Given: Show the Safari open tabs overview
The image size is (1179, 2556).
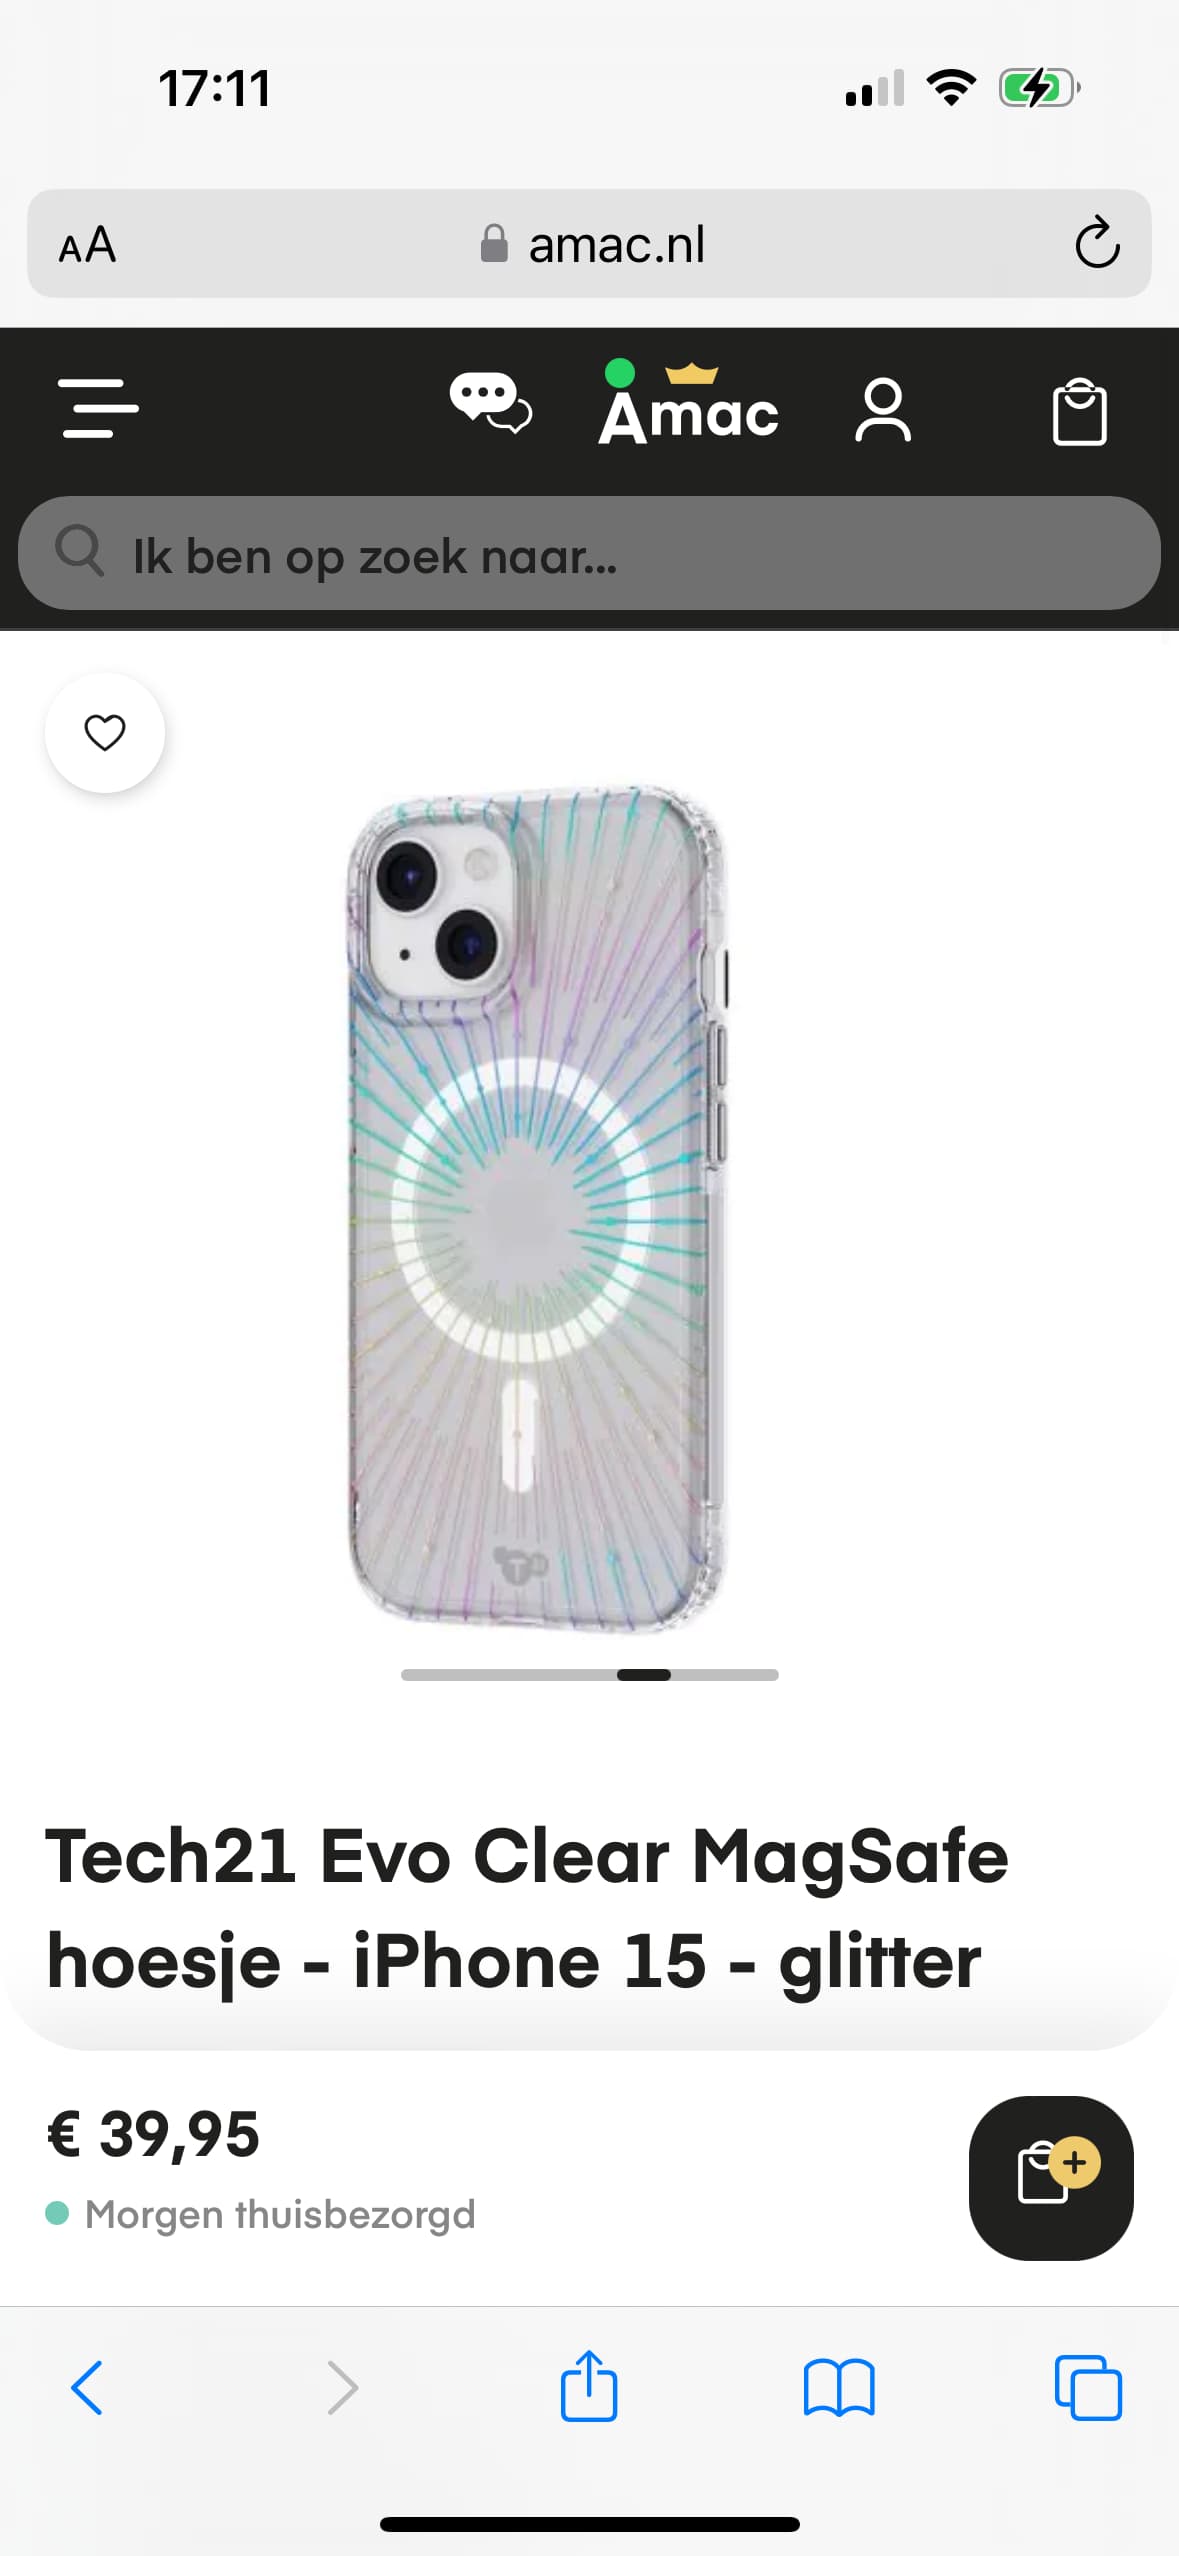Looking at the screenshot, I should [1088, 2388].
